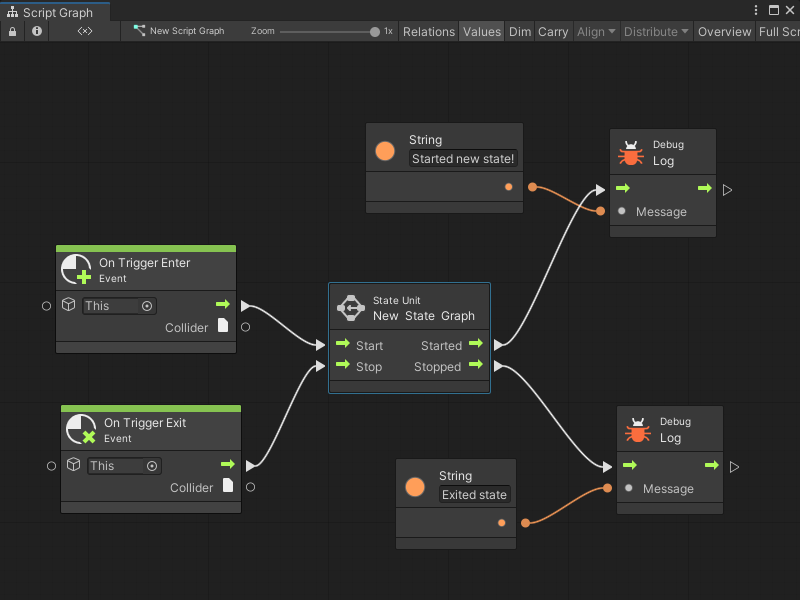800x600 pixels.
Task: Open the kebab menu at top right
Action: click(x=758, y=9)
